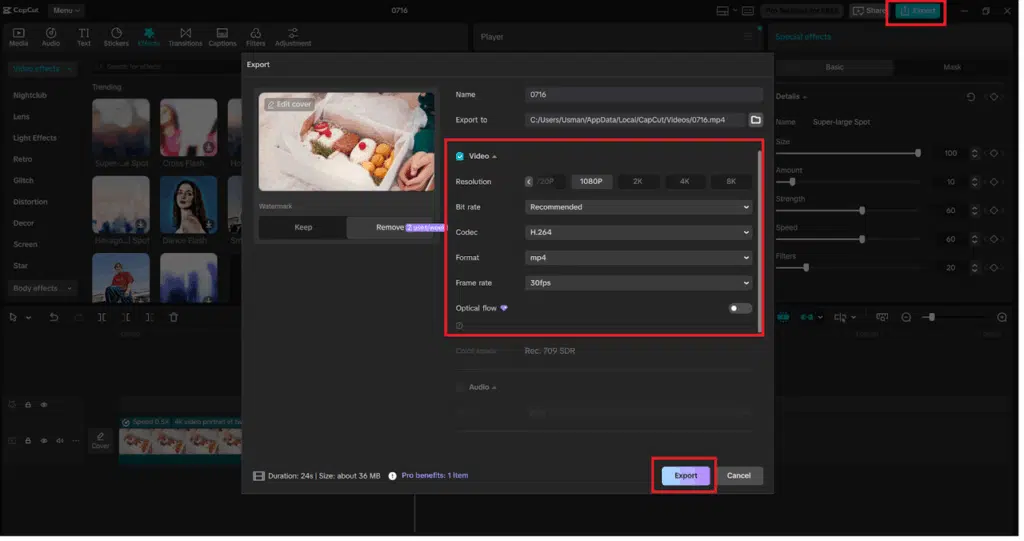The image size is (1024, 541).
Task: Click the Size slider in Details
Action: [x=850, y=153]
